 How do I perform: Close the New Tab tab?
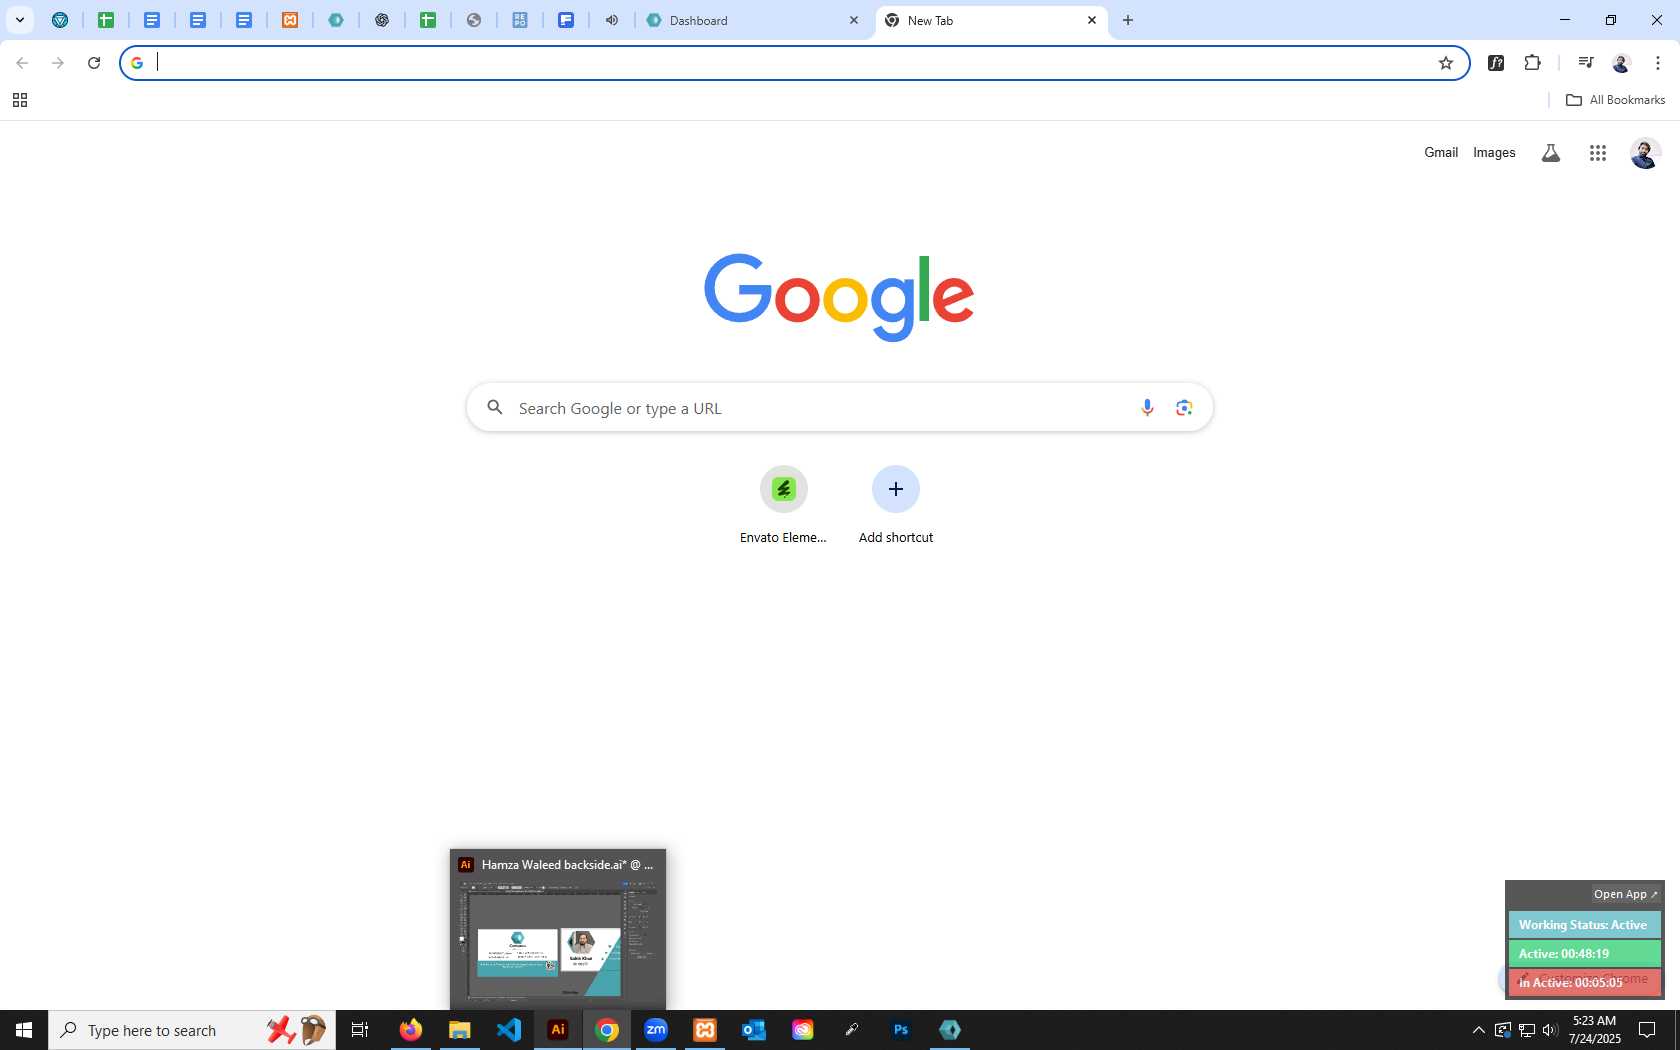1092,20
